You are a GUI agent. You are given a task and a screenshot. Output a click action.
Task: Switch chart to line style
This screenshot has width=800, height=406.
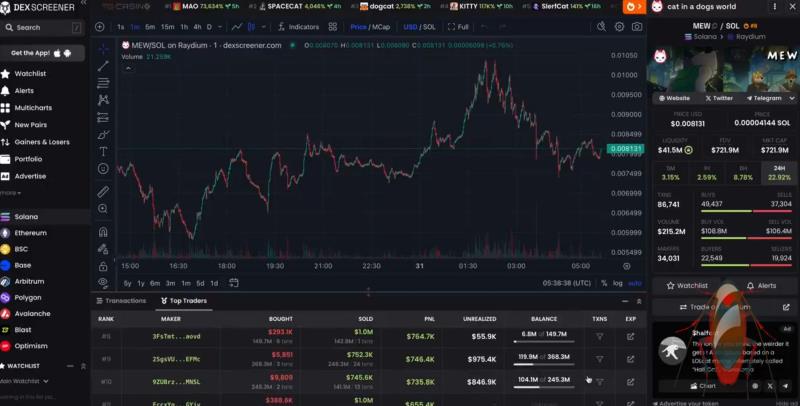click(x=237, y=27)
